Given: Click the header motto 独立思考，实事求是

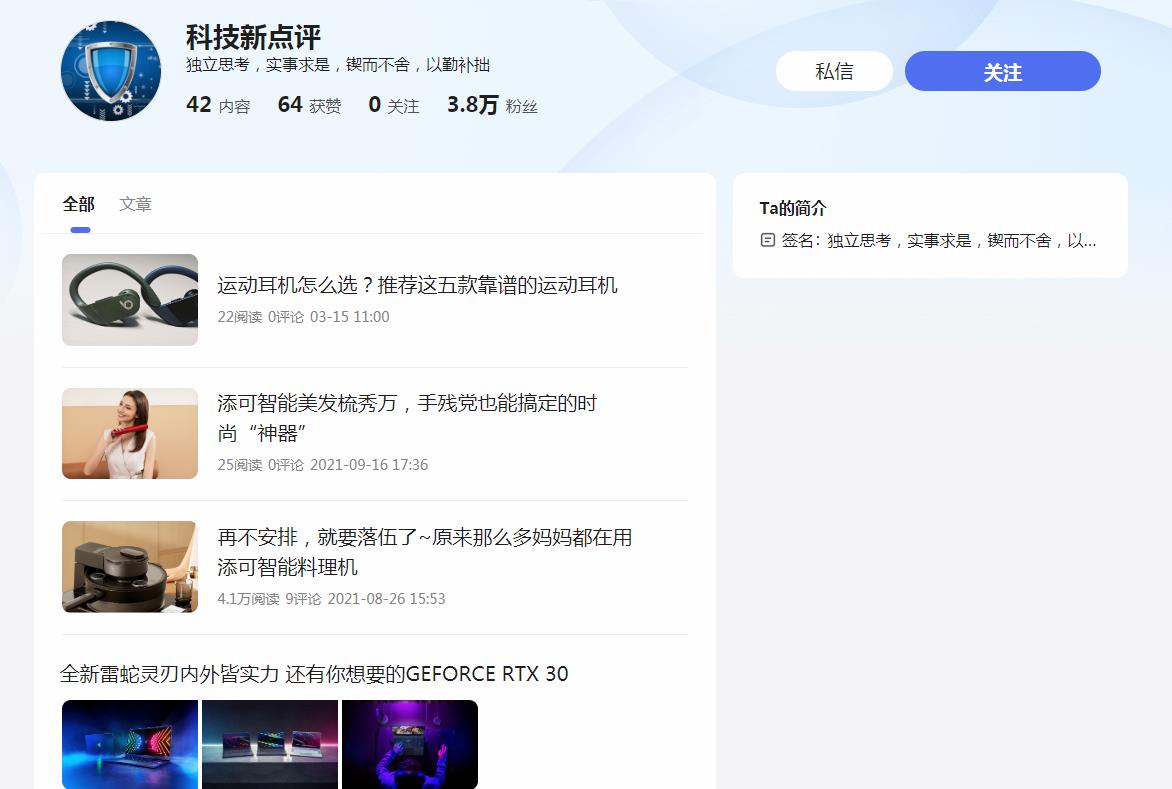Looking at the screenshot, I should 338,65.
